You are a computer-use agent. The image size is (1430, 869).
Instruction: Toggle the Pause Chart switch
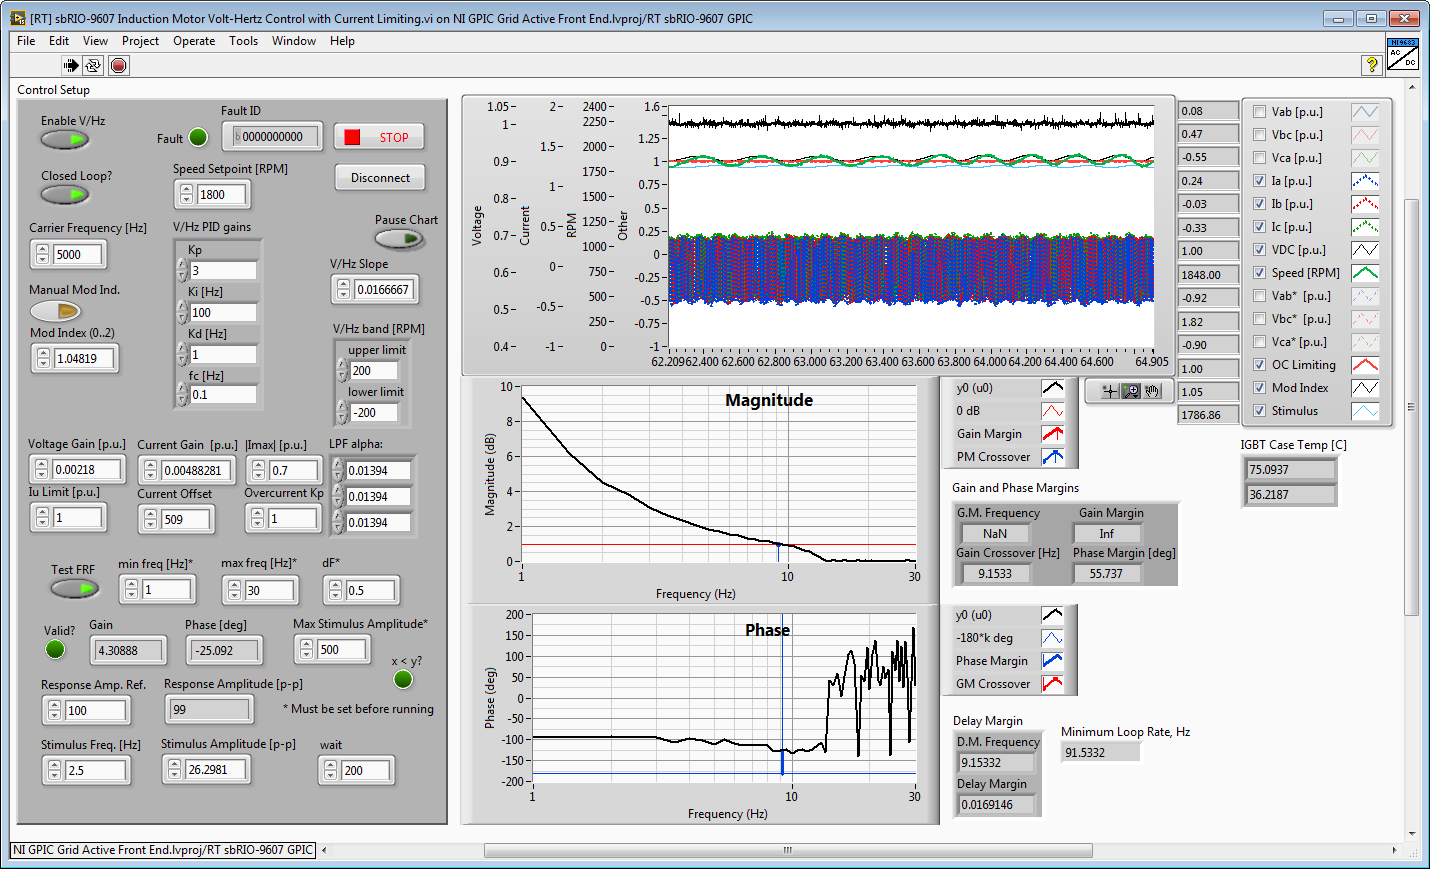399,239
